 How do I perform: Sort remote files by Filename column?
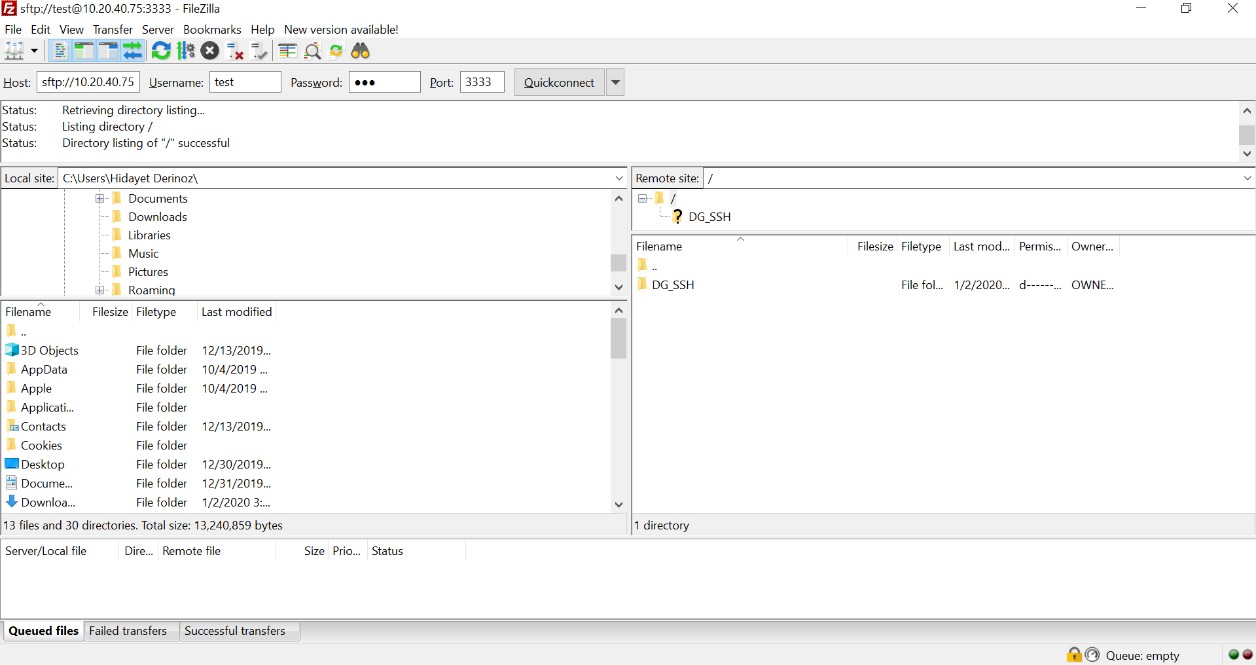click(740, 246)
